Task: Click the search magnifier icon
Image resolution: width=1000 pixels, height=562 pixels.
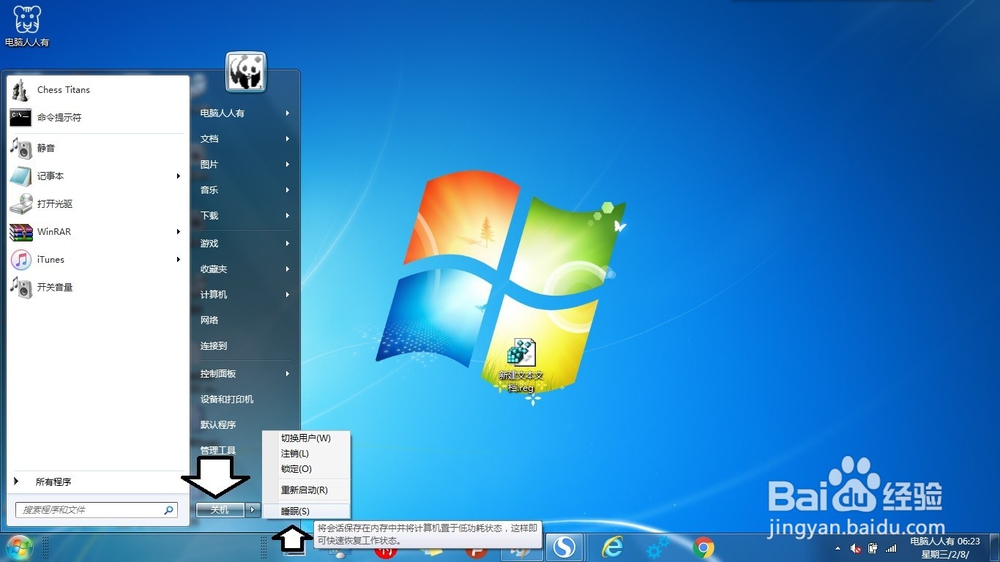Action: pyautogui.click(x=169, y=510)
